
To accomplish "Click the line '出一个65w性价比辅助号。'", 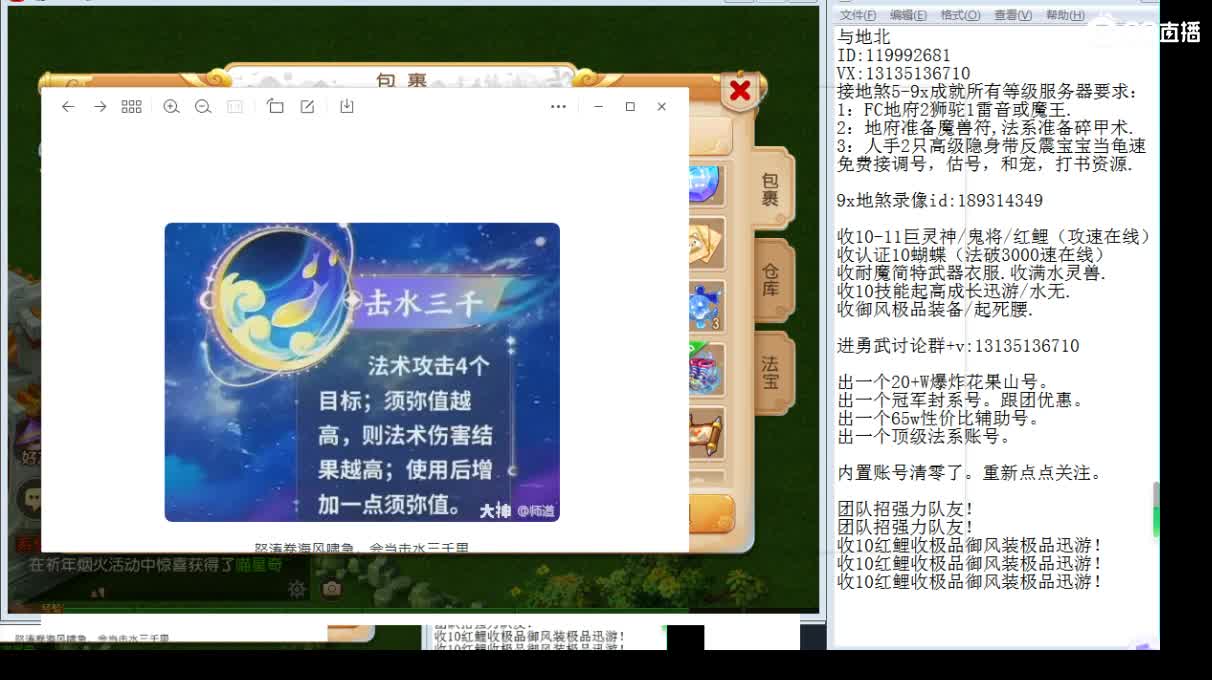I will 939,419.
